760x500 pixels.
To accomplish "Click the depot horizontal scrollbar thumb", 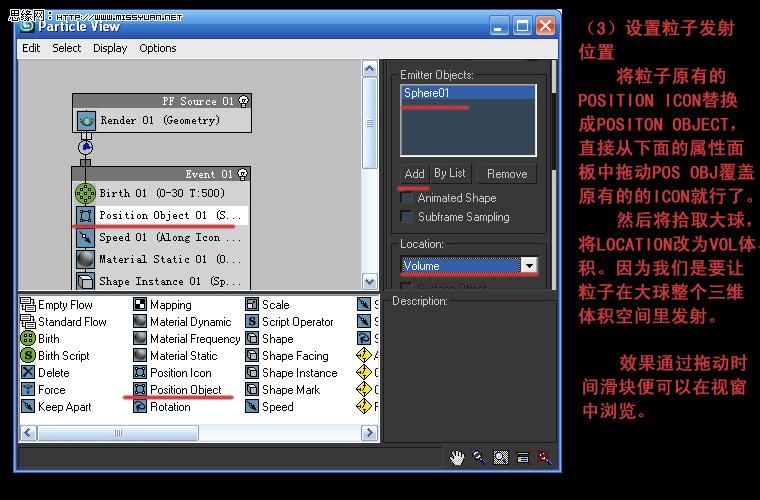I will 118,433.
